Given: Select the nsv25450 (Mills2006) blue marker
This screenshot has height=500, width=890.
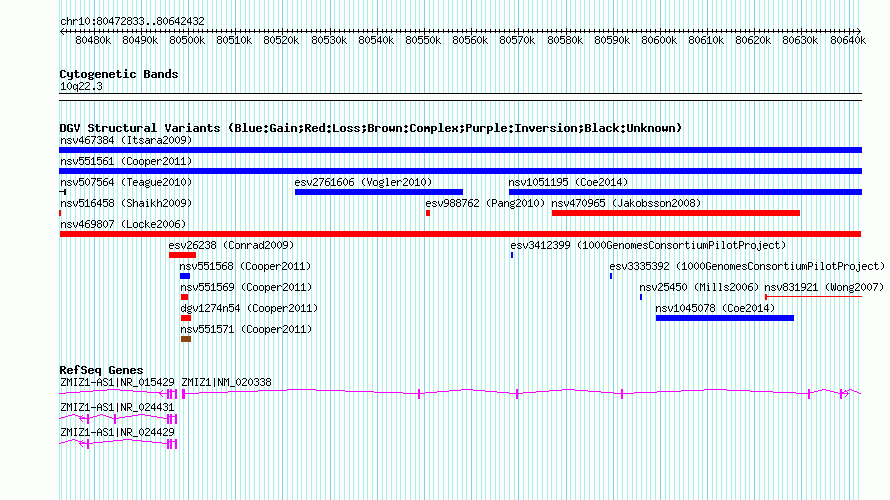Looking at the screenshot, I should 641,297.
